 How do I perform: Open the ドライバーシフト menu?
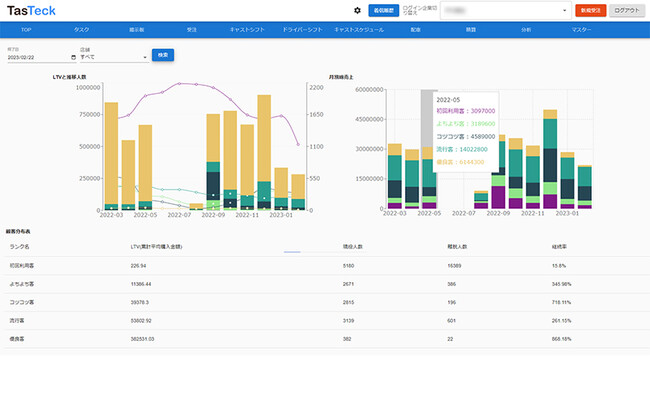[301, 32]
